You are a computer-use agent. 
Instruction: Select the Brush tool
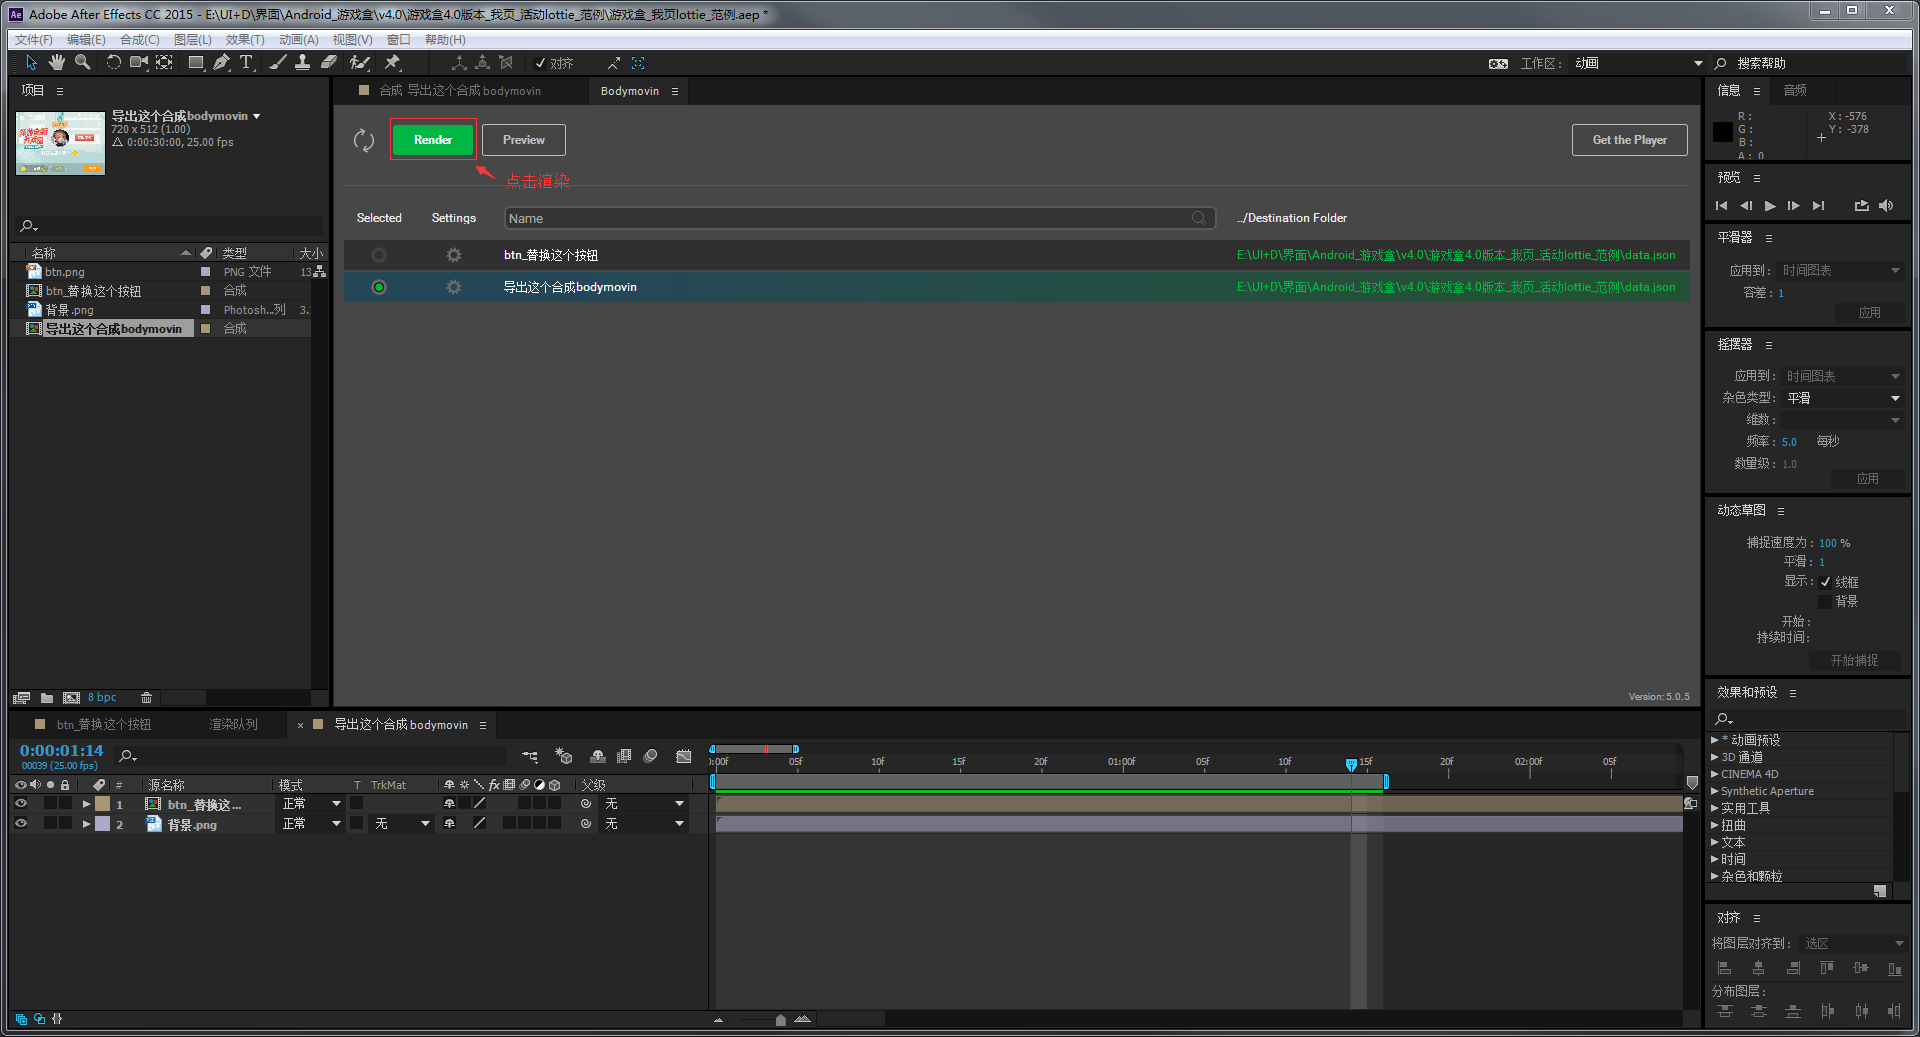[x=278, y=63]
